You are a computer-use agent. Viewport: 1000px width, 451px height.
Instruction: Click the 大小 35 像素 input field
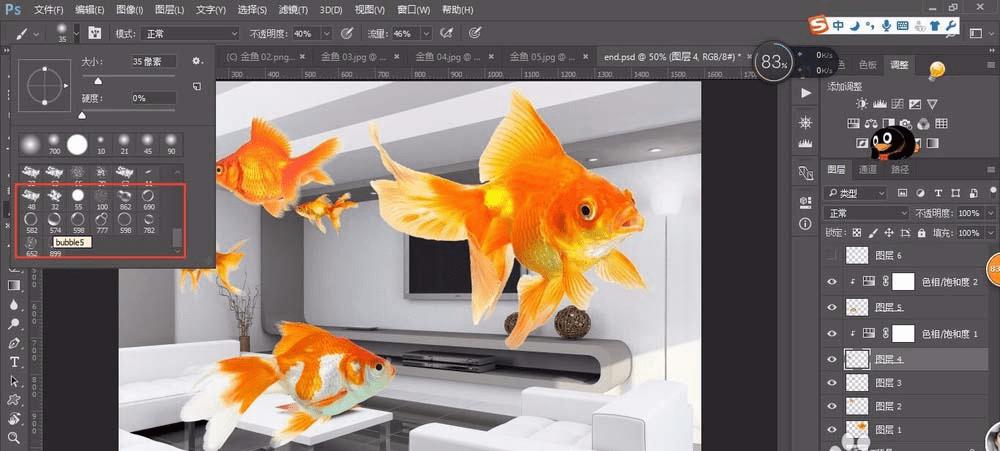pos(152,61)
